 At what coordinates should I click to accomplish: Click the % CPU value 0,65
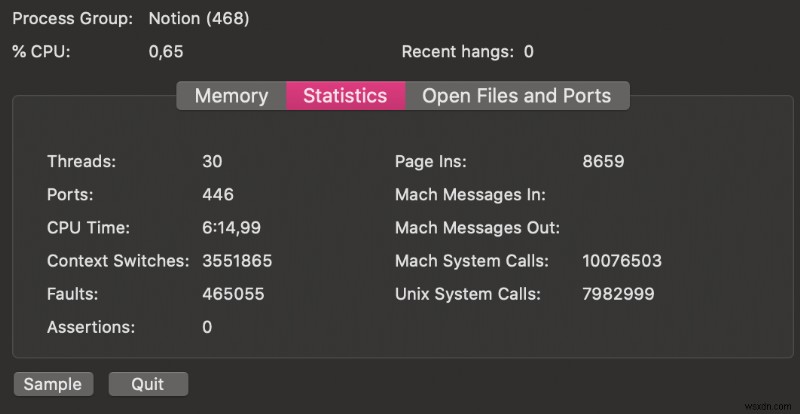(x=166, y=52)
